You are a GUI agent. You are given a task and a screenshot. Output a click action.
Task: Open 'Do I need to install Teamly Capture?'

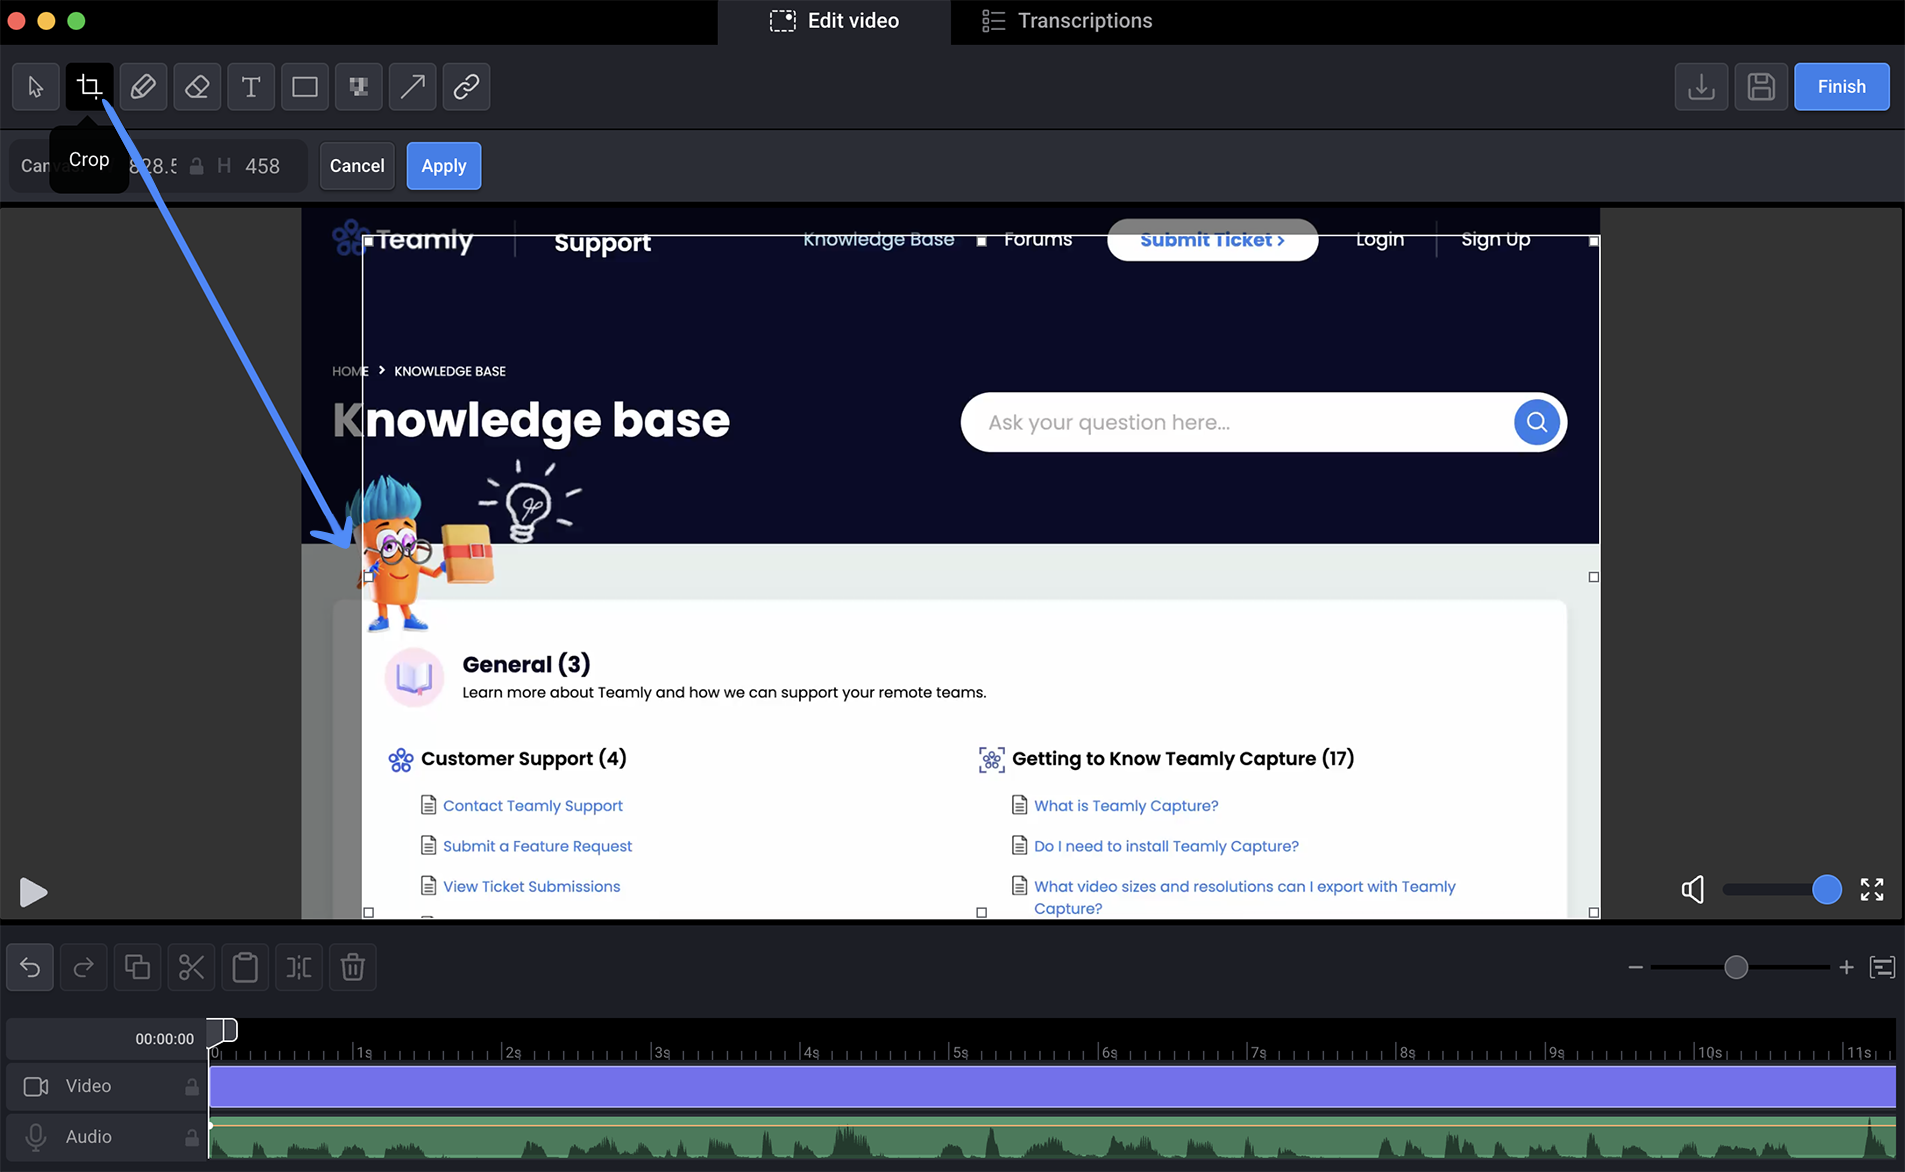click(x=1166, y=846)
